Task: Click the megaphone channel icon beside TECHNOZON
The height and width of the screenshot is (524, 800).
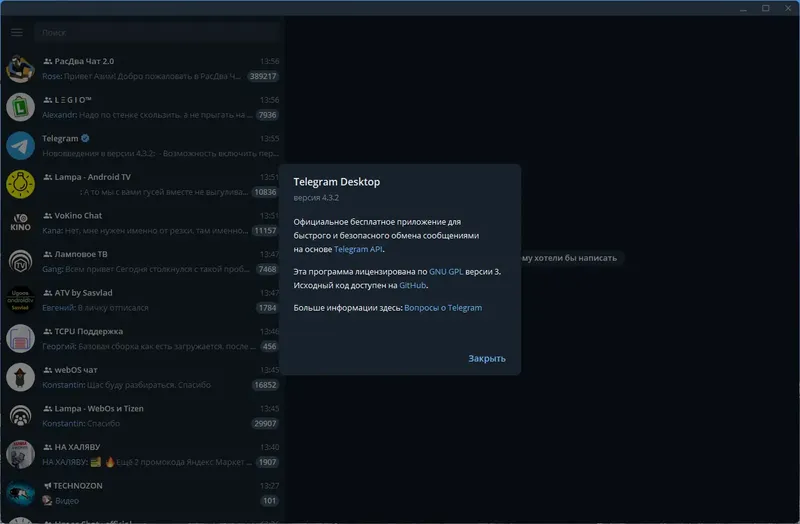Action: (x=47, y=486)
